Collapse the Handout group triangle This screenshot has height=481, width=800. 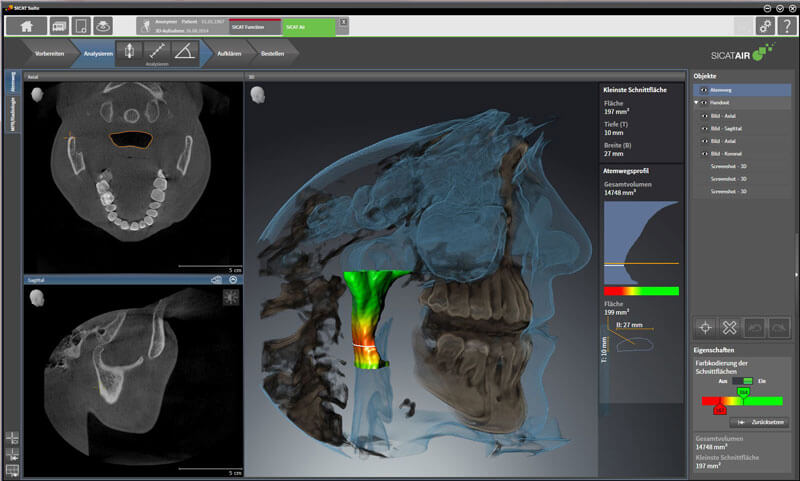[x=696, y=103]
